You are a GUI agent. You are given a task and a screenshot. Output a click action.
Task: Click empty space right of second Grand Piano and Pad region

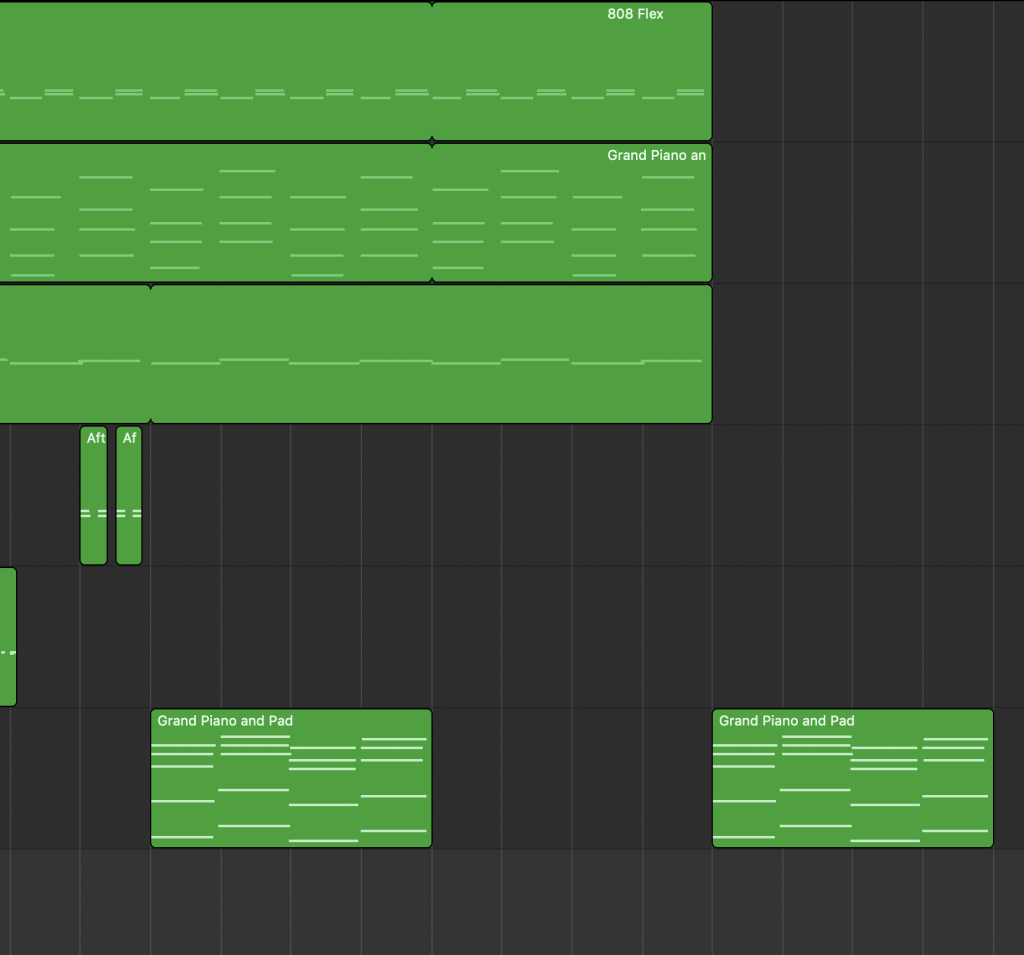coord(1008,778)
